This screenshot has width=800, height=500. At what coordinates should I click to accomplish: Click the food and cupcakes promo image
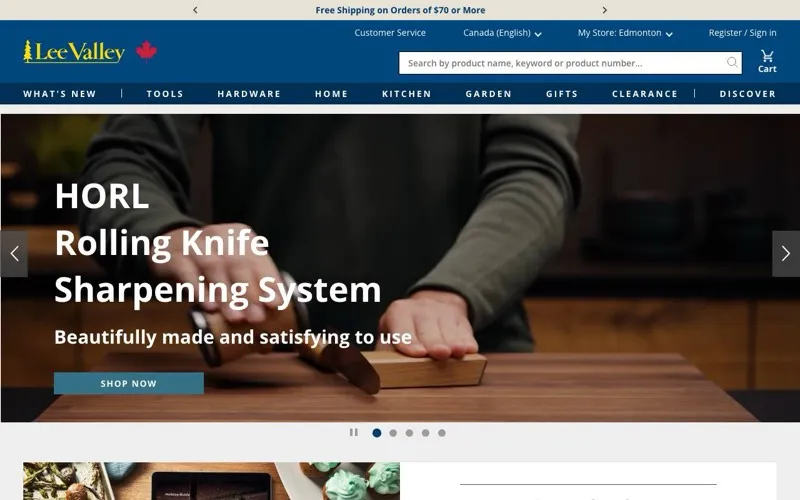tap(211, 481)
